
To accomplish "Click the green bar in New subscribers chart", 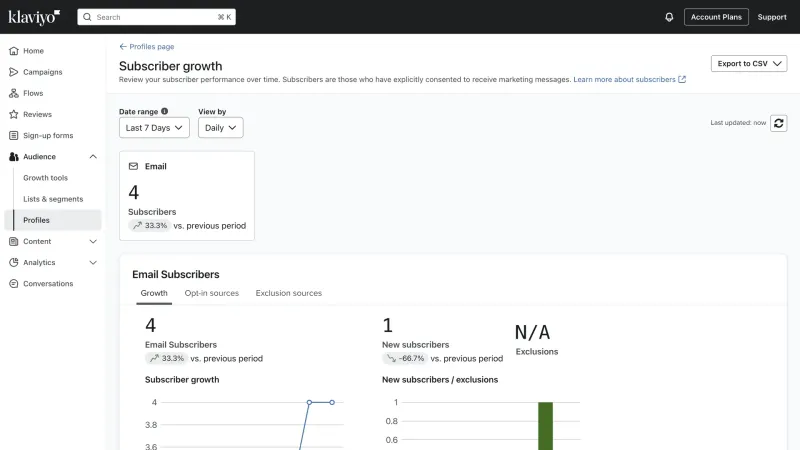I will click(x=545, y=426).
